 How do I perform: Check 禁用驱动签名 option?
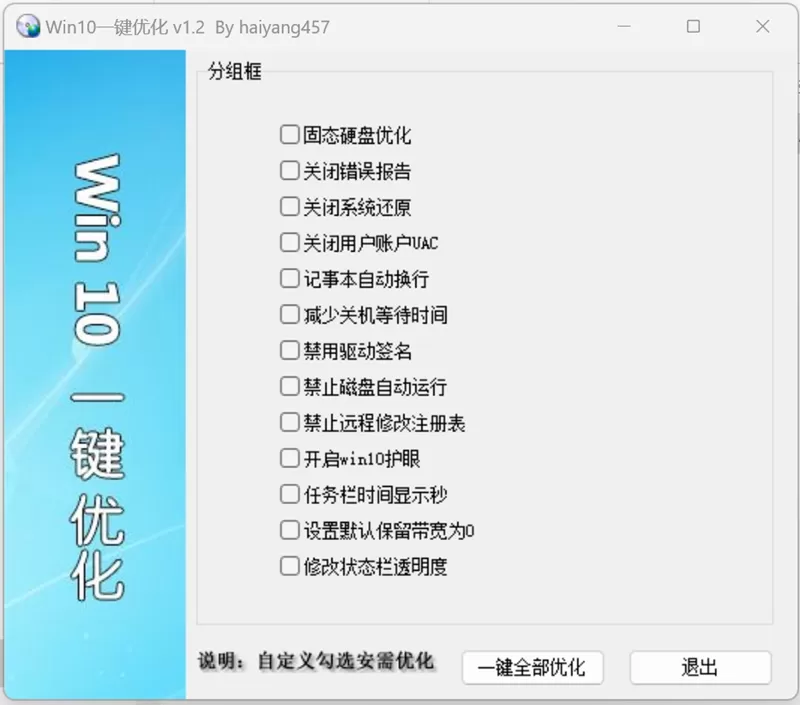tap(289, 350)
